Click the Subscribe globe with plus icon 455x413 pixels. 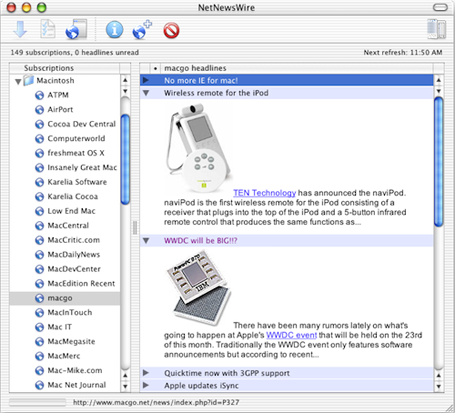(x=142, y=30)
